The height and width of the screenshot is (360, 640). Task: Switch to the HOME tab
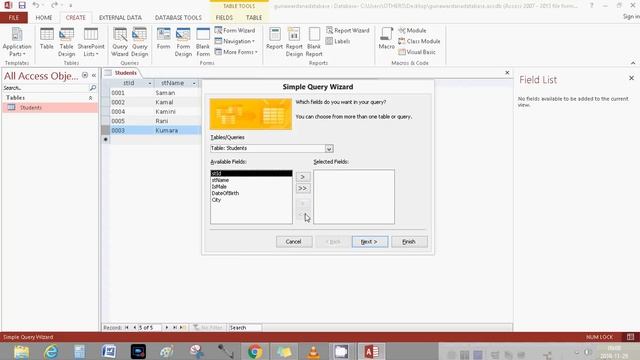click(x=44, y=18)
